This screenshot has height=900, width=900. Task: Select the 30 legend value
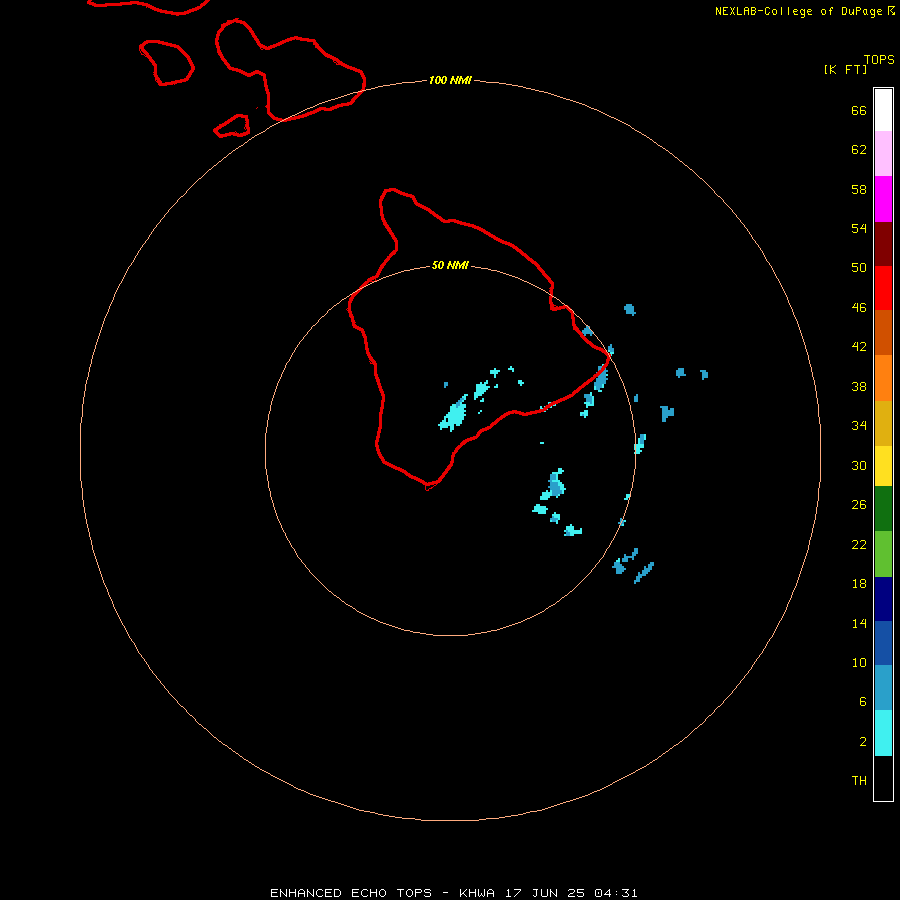[x=859, y=465]
